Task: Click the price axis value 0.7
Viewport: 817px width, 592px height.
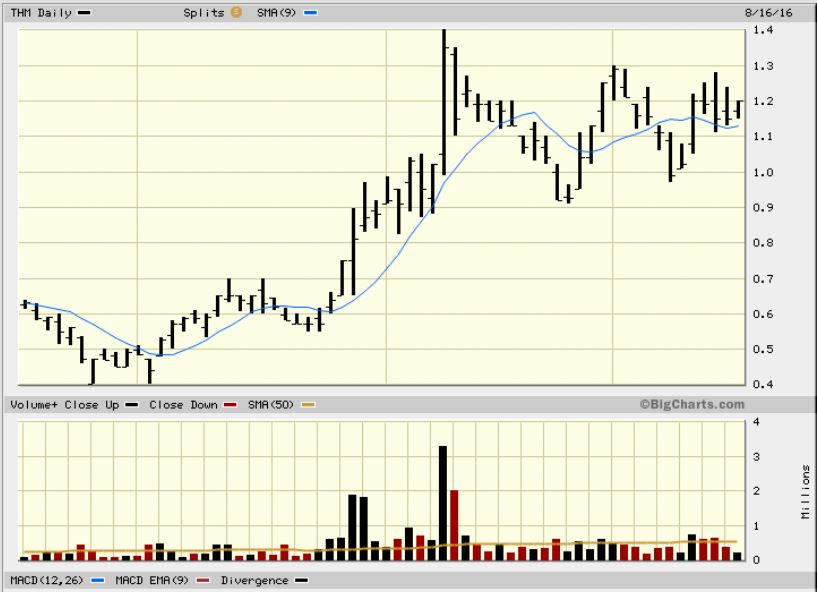Action: coord(763,279)
